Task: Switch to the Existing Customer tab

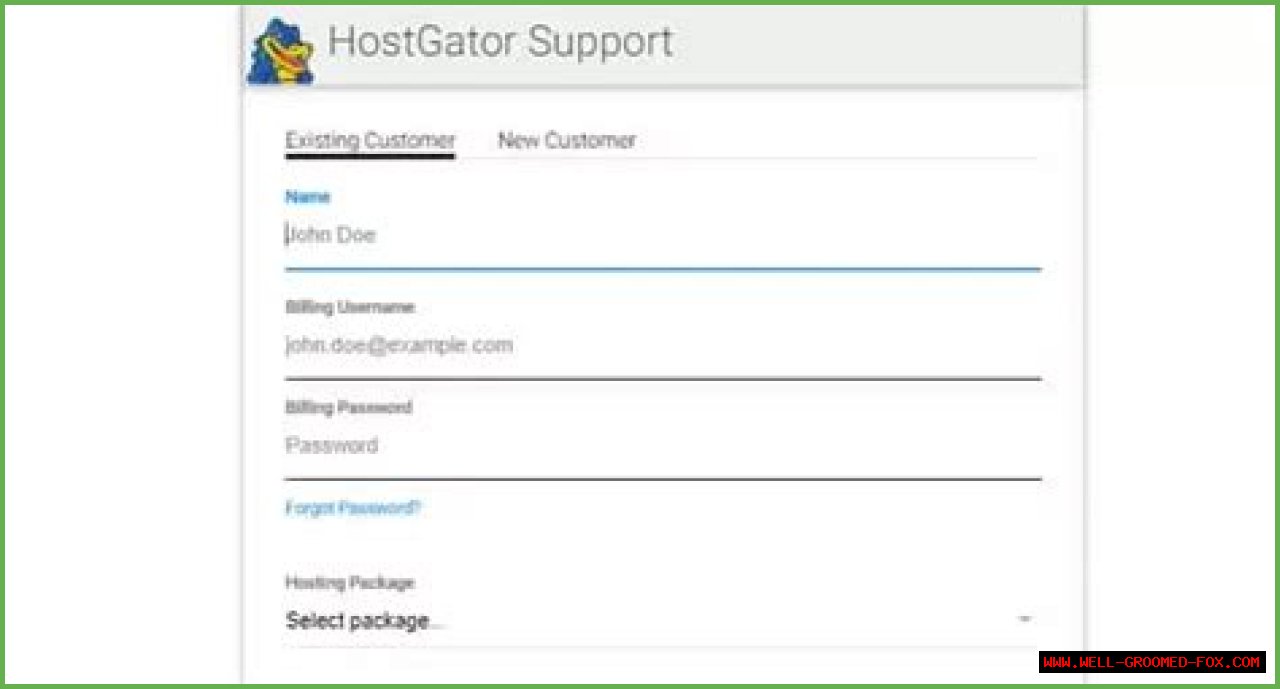Action: coord(370,140)
